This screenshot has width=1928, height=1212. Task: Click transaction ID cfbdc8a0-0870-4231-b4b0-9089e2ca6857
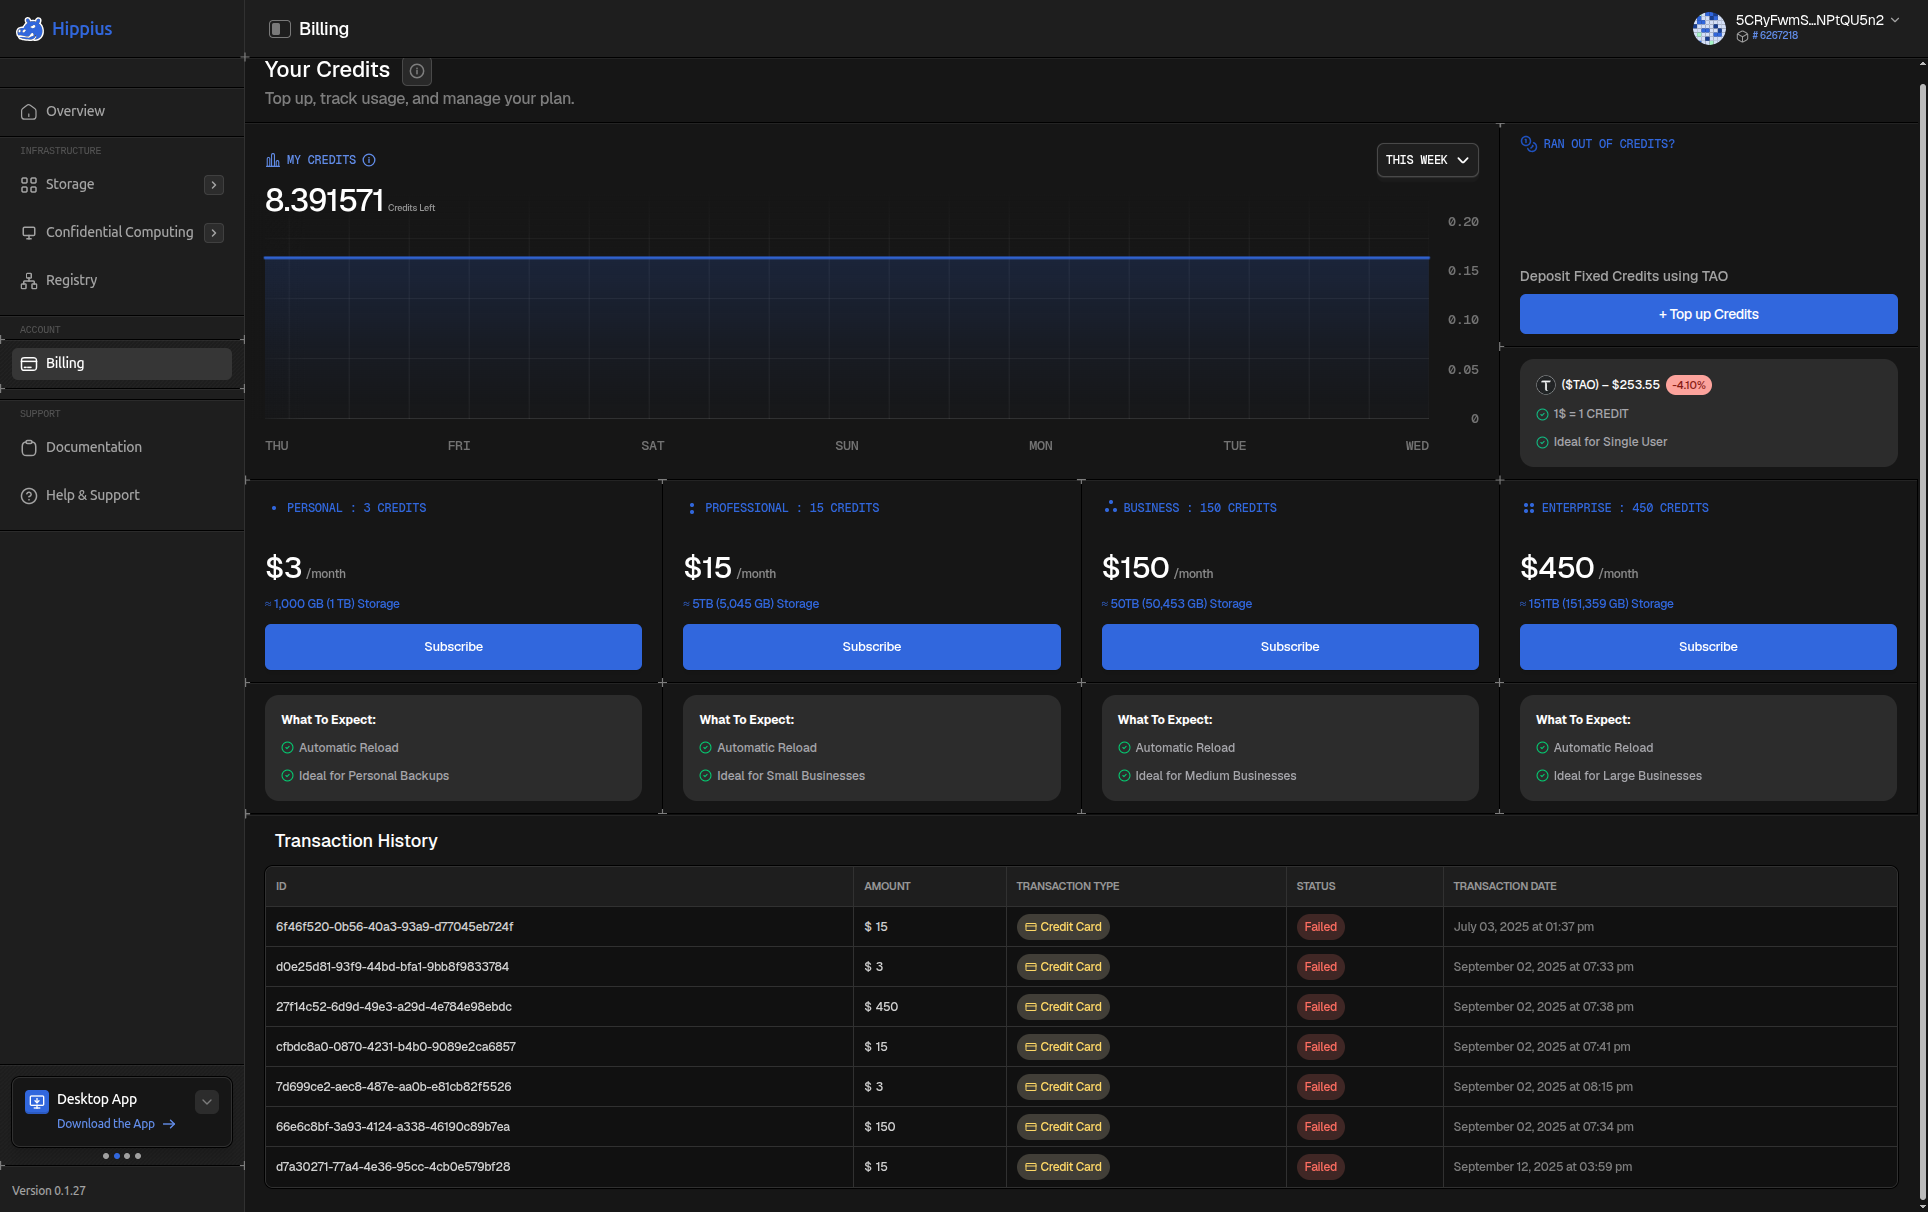tap(396, 1047)
